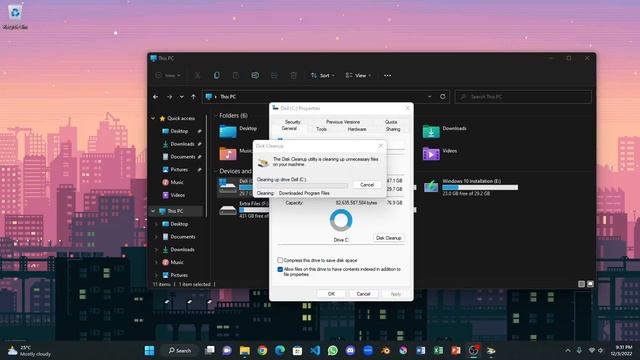Refresh the This PC address bar
640x360 pixels.
442,97
